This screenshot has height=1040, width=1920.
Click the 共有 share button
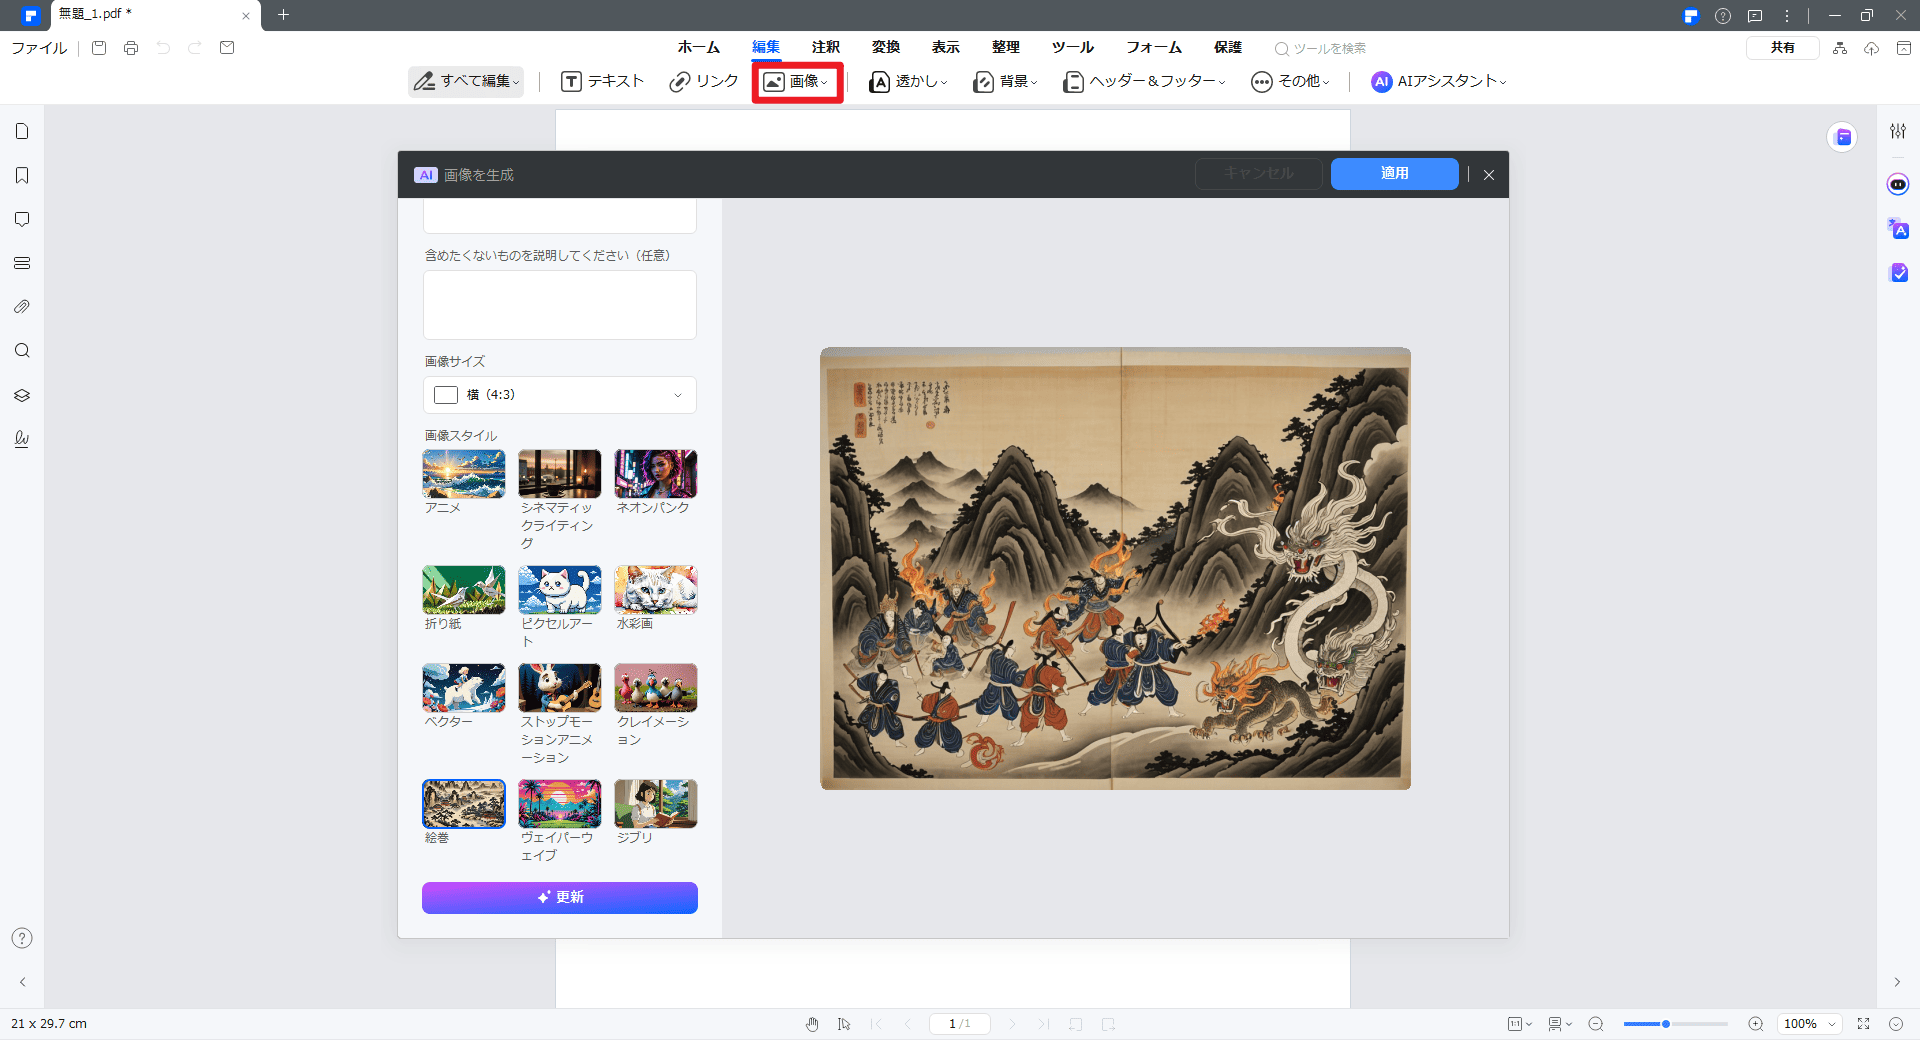pyautogui.click(x=1783, y=48)
